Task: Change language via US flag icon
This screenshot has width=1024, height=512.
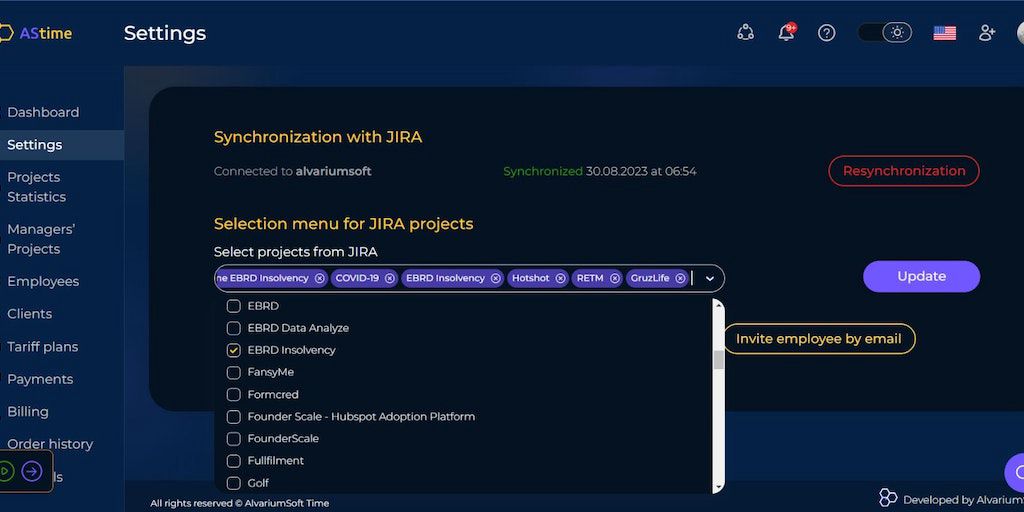Action: pos(944,33)
